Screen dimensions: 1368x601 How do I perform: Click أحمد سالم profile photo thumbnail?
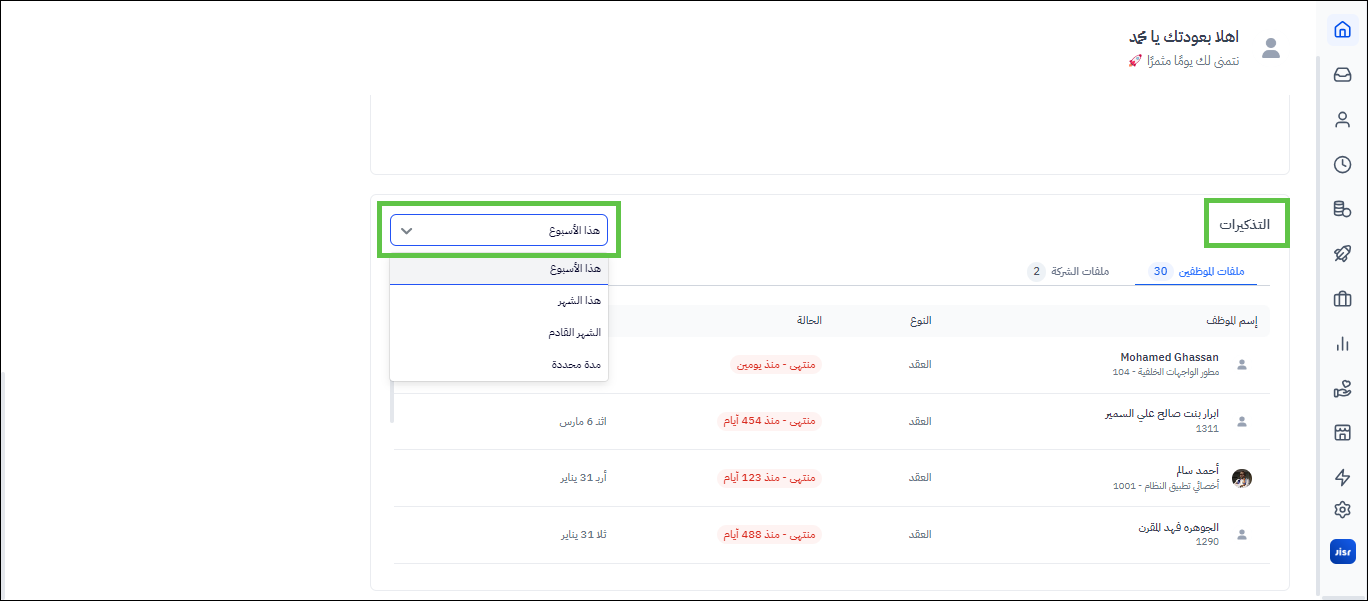1242,478
